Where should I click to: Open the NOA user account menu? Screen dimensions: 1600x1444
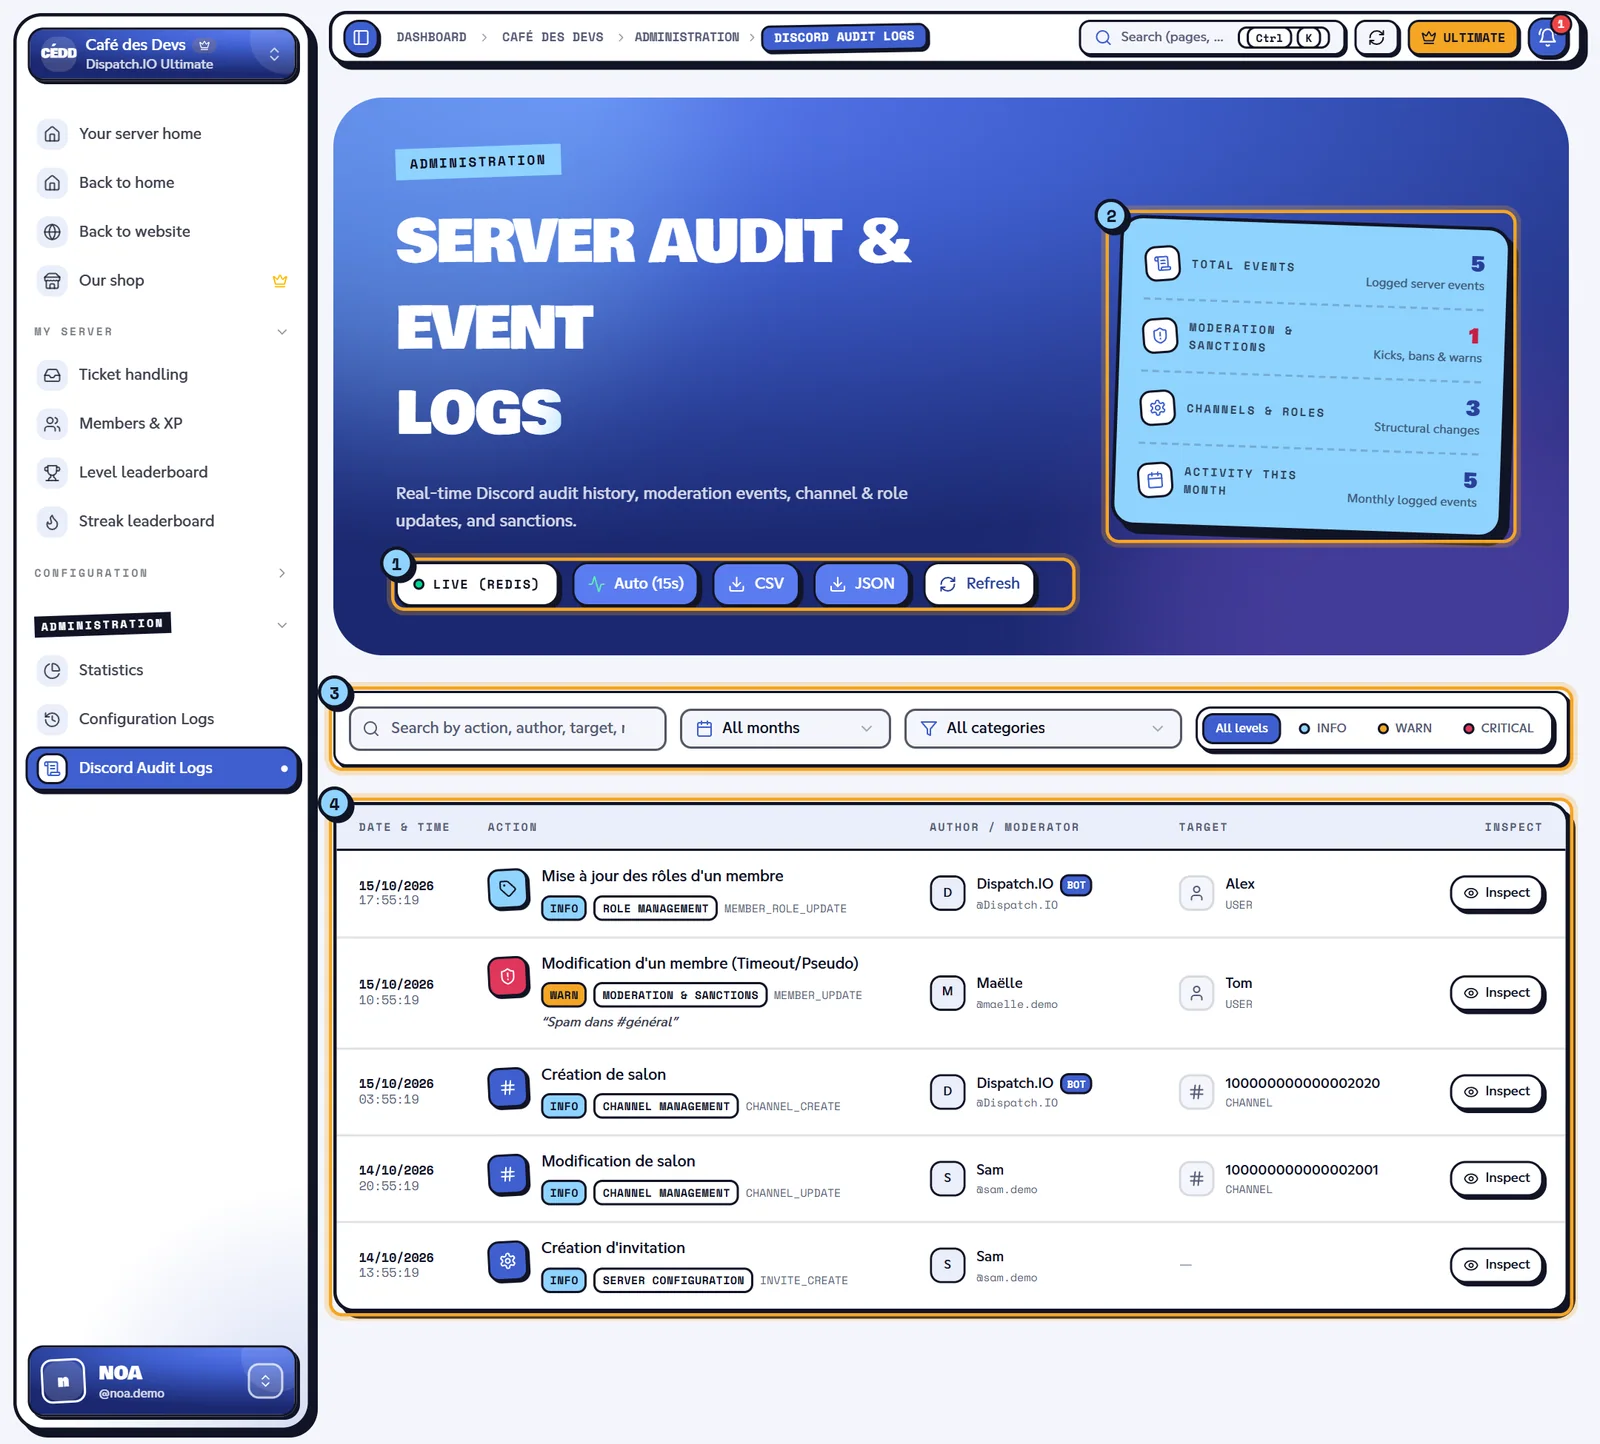click(x=163, y=1381)
